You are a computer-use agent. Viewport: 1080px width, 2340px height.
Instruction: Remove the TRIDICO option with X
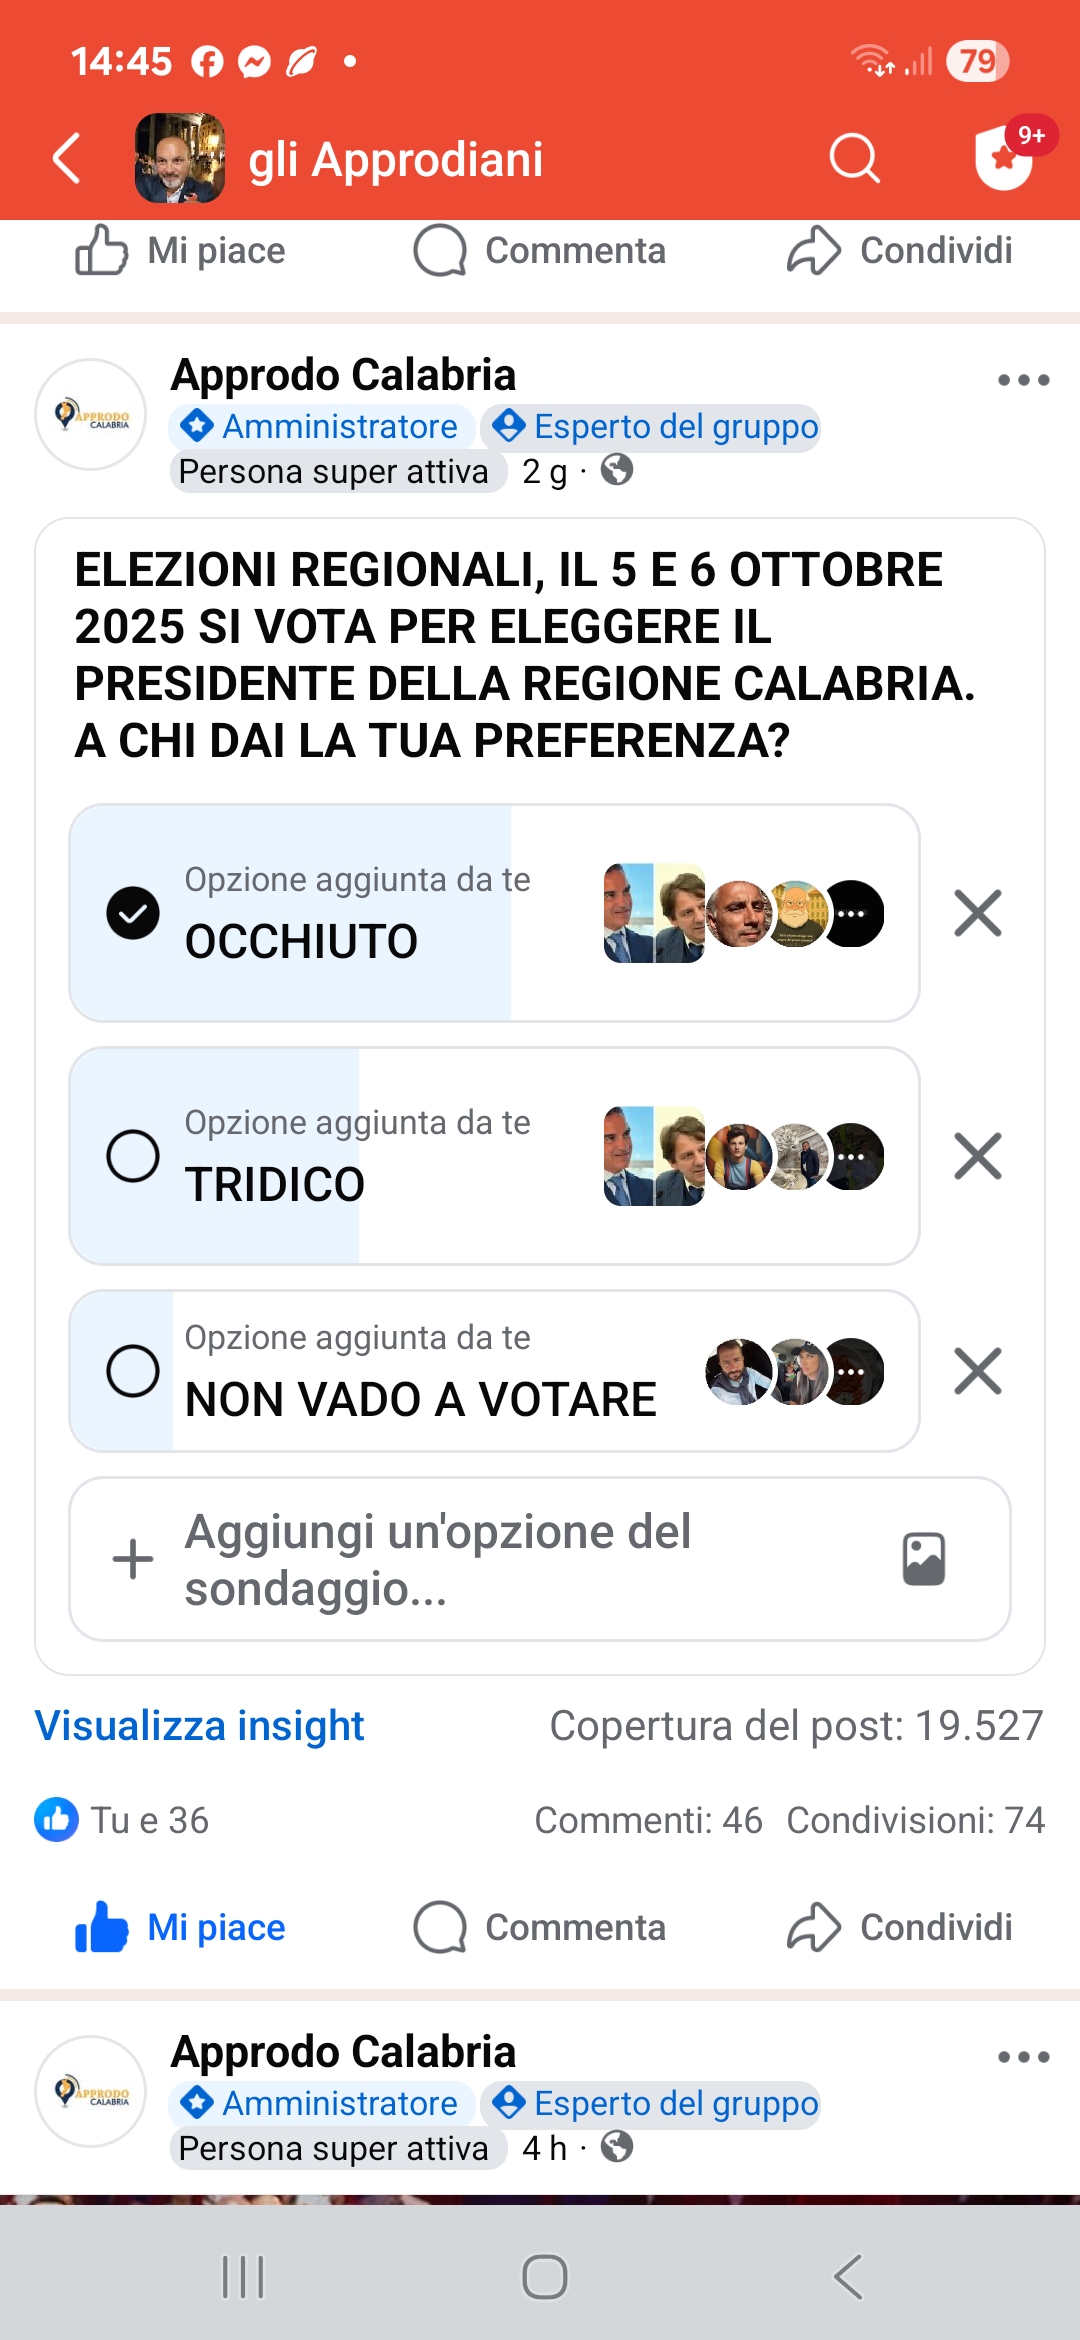pyautogui.click(x=977, y=1156)
